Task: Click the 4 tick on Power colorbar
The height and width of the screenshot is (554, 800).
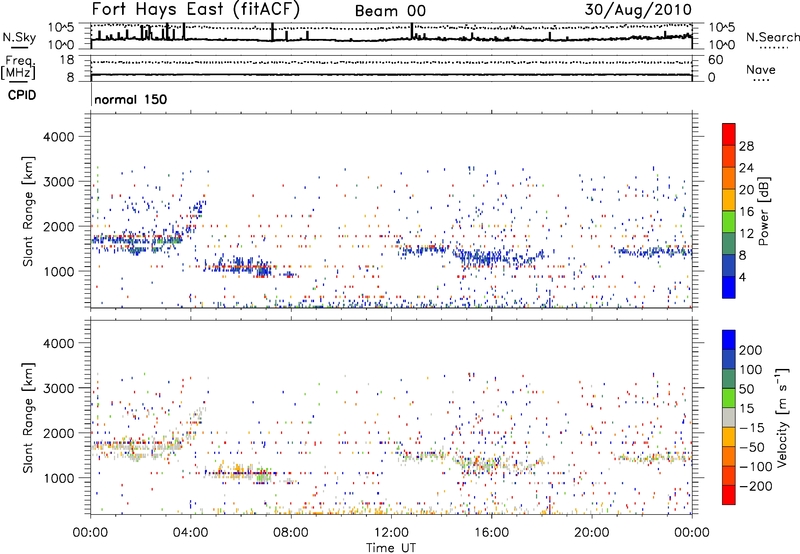Action: (x=742, y=277)
